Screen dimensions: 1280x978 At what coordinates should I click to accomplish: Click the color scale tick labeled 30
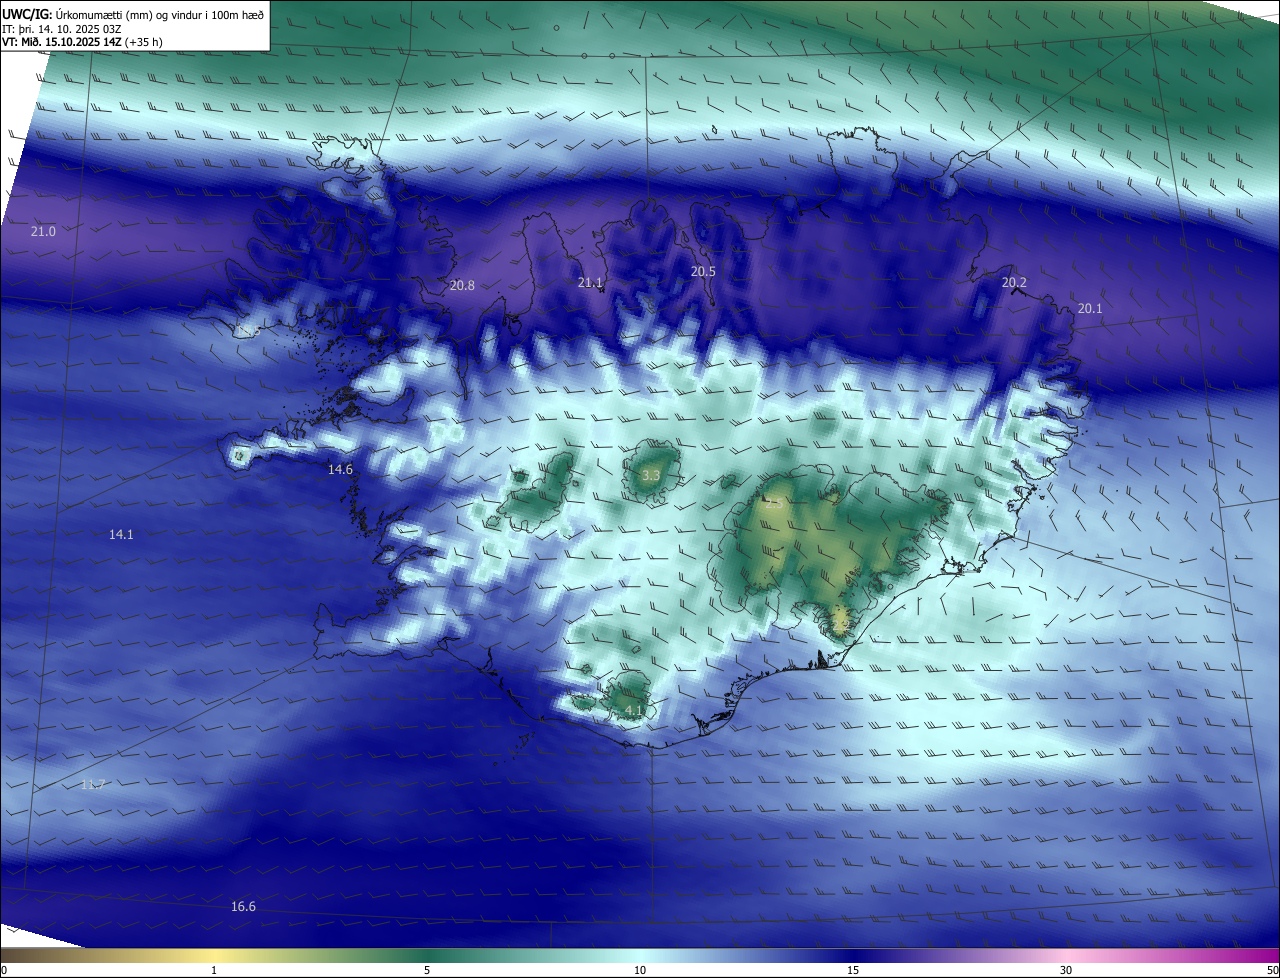pyautogui.click(x=1066, y=970)
